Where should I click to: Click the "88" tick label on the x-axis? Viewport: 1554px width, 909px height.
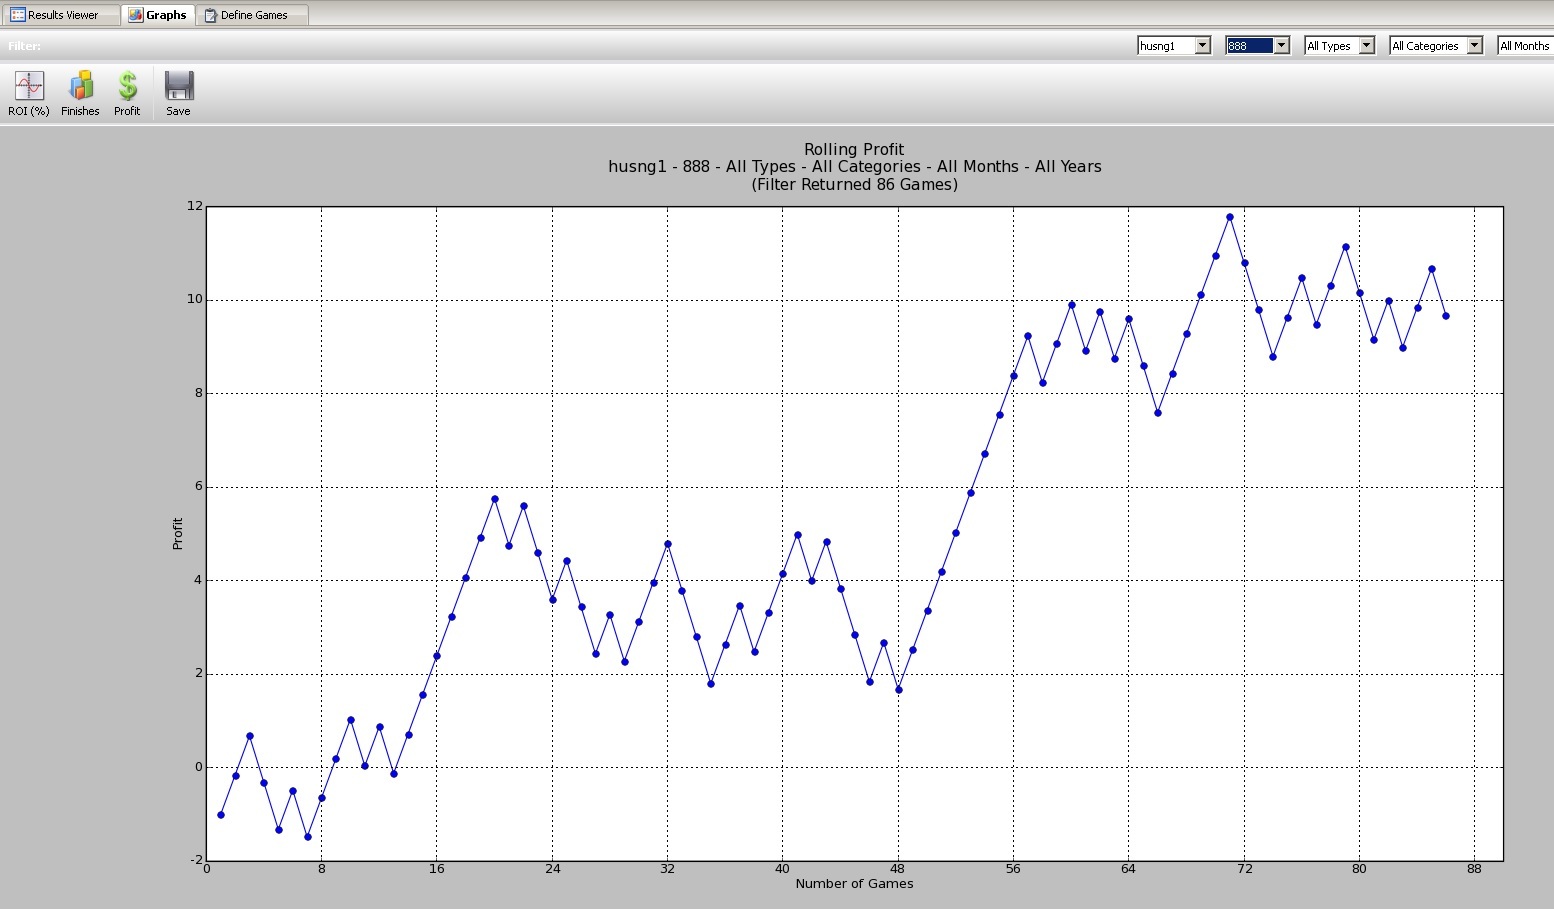[1474, 869]
